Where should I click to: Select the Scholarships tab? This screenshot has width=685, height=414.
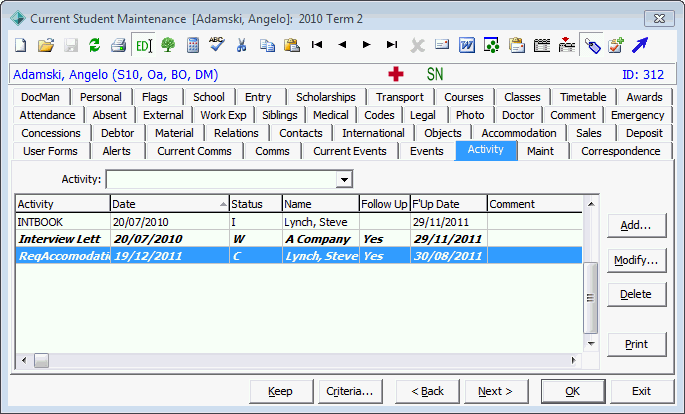click(x=326, y=97)
